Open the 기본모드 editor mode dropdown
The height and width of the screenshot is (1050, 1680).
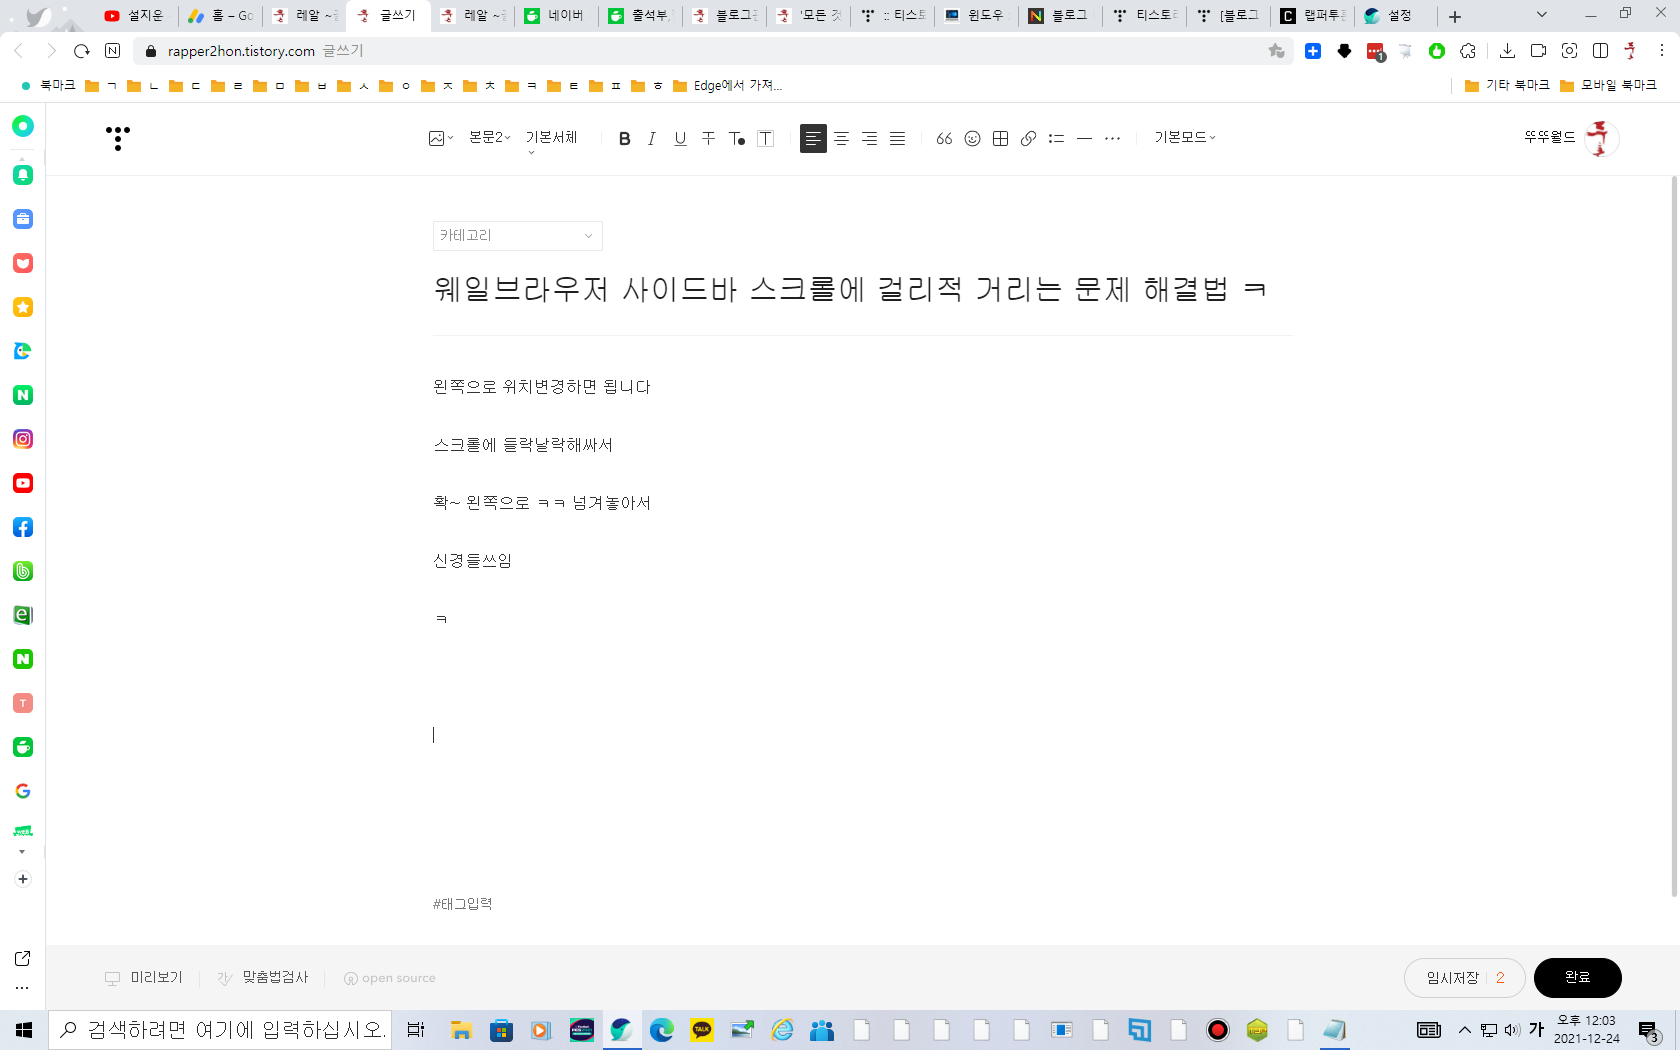[1185, 138]
